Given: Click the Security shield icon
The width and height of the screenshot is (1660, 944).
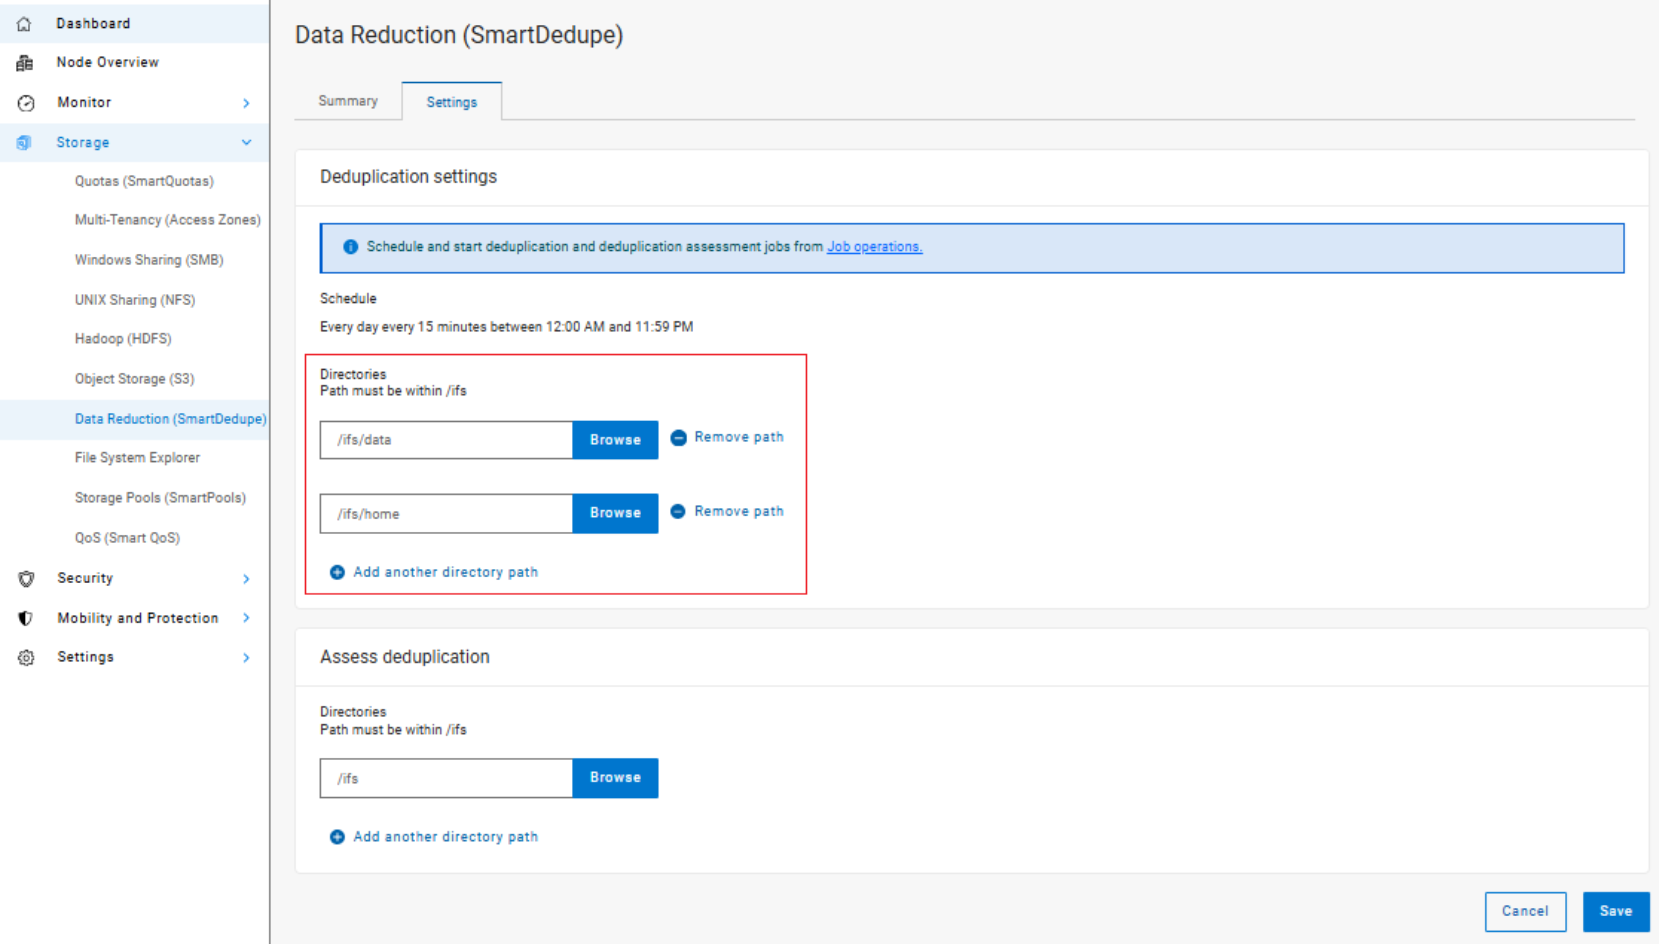Looking at the screenshot, I should (26, 579).
